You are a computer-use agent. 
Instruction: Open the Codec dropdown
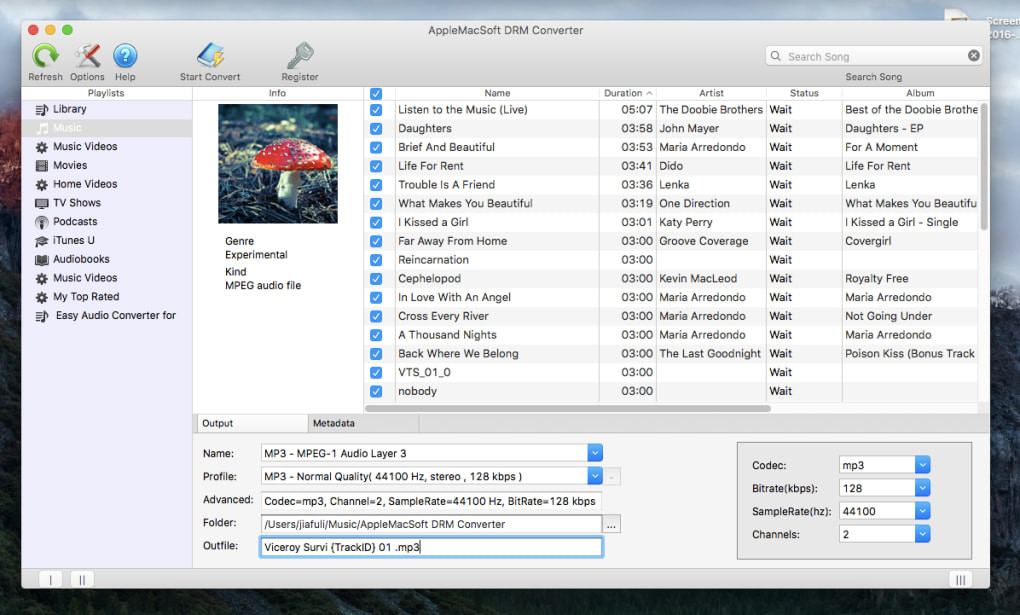pyautogui.click(x=922, y=465)
